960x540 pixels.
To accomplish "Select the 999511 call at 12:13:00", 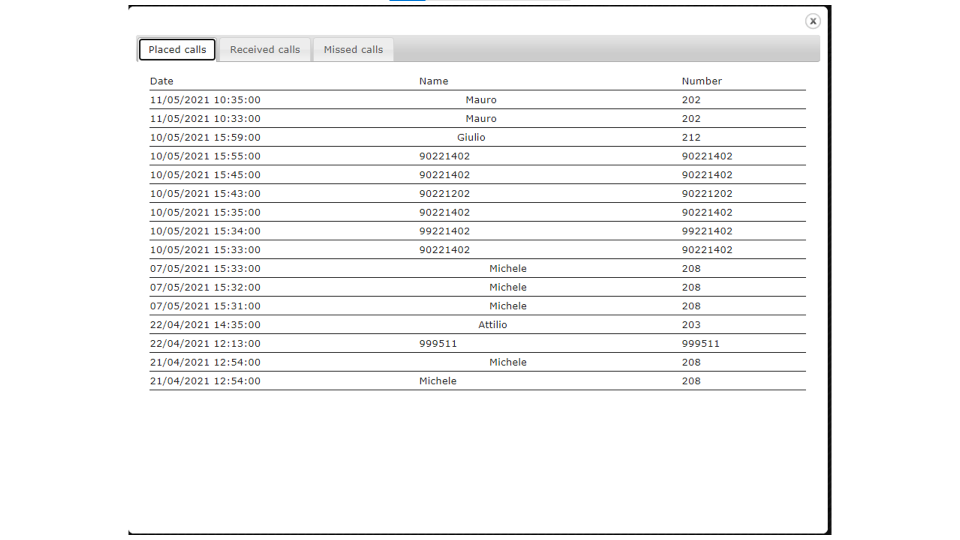I will point(478,343).
